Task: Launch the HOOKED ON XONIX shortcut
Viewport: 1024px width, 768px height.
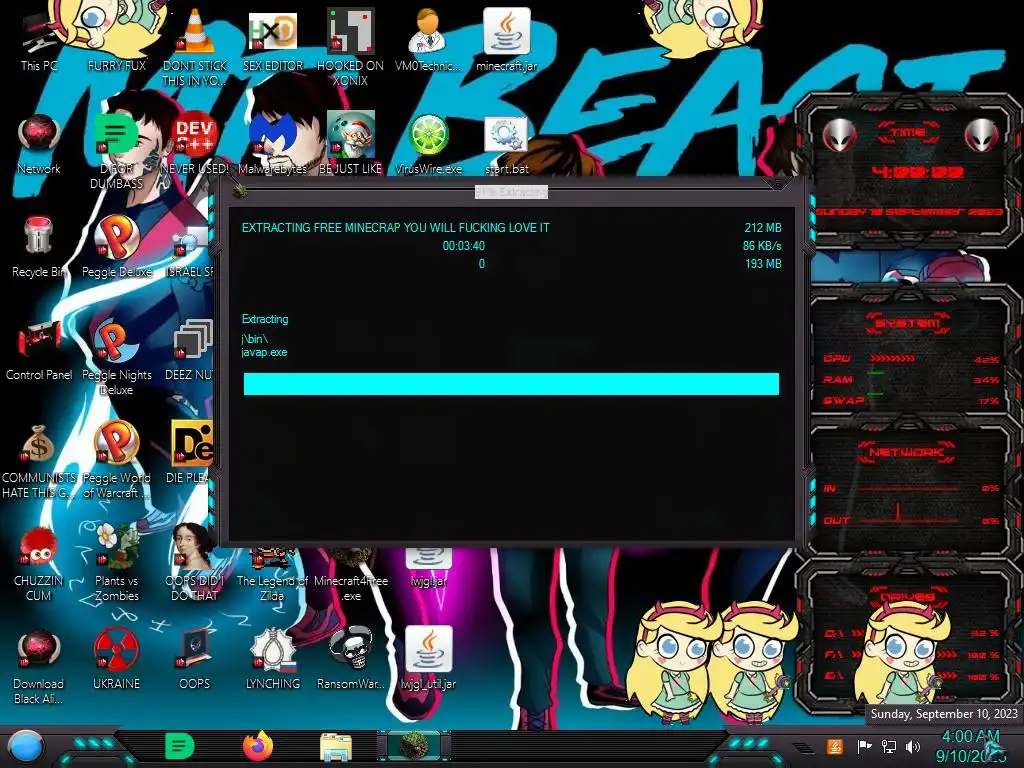Action: [x=350, y=46]
